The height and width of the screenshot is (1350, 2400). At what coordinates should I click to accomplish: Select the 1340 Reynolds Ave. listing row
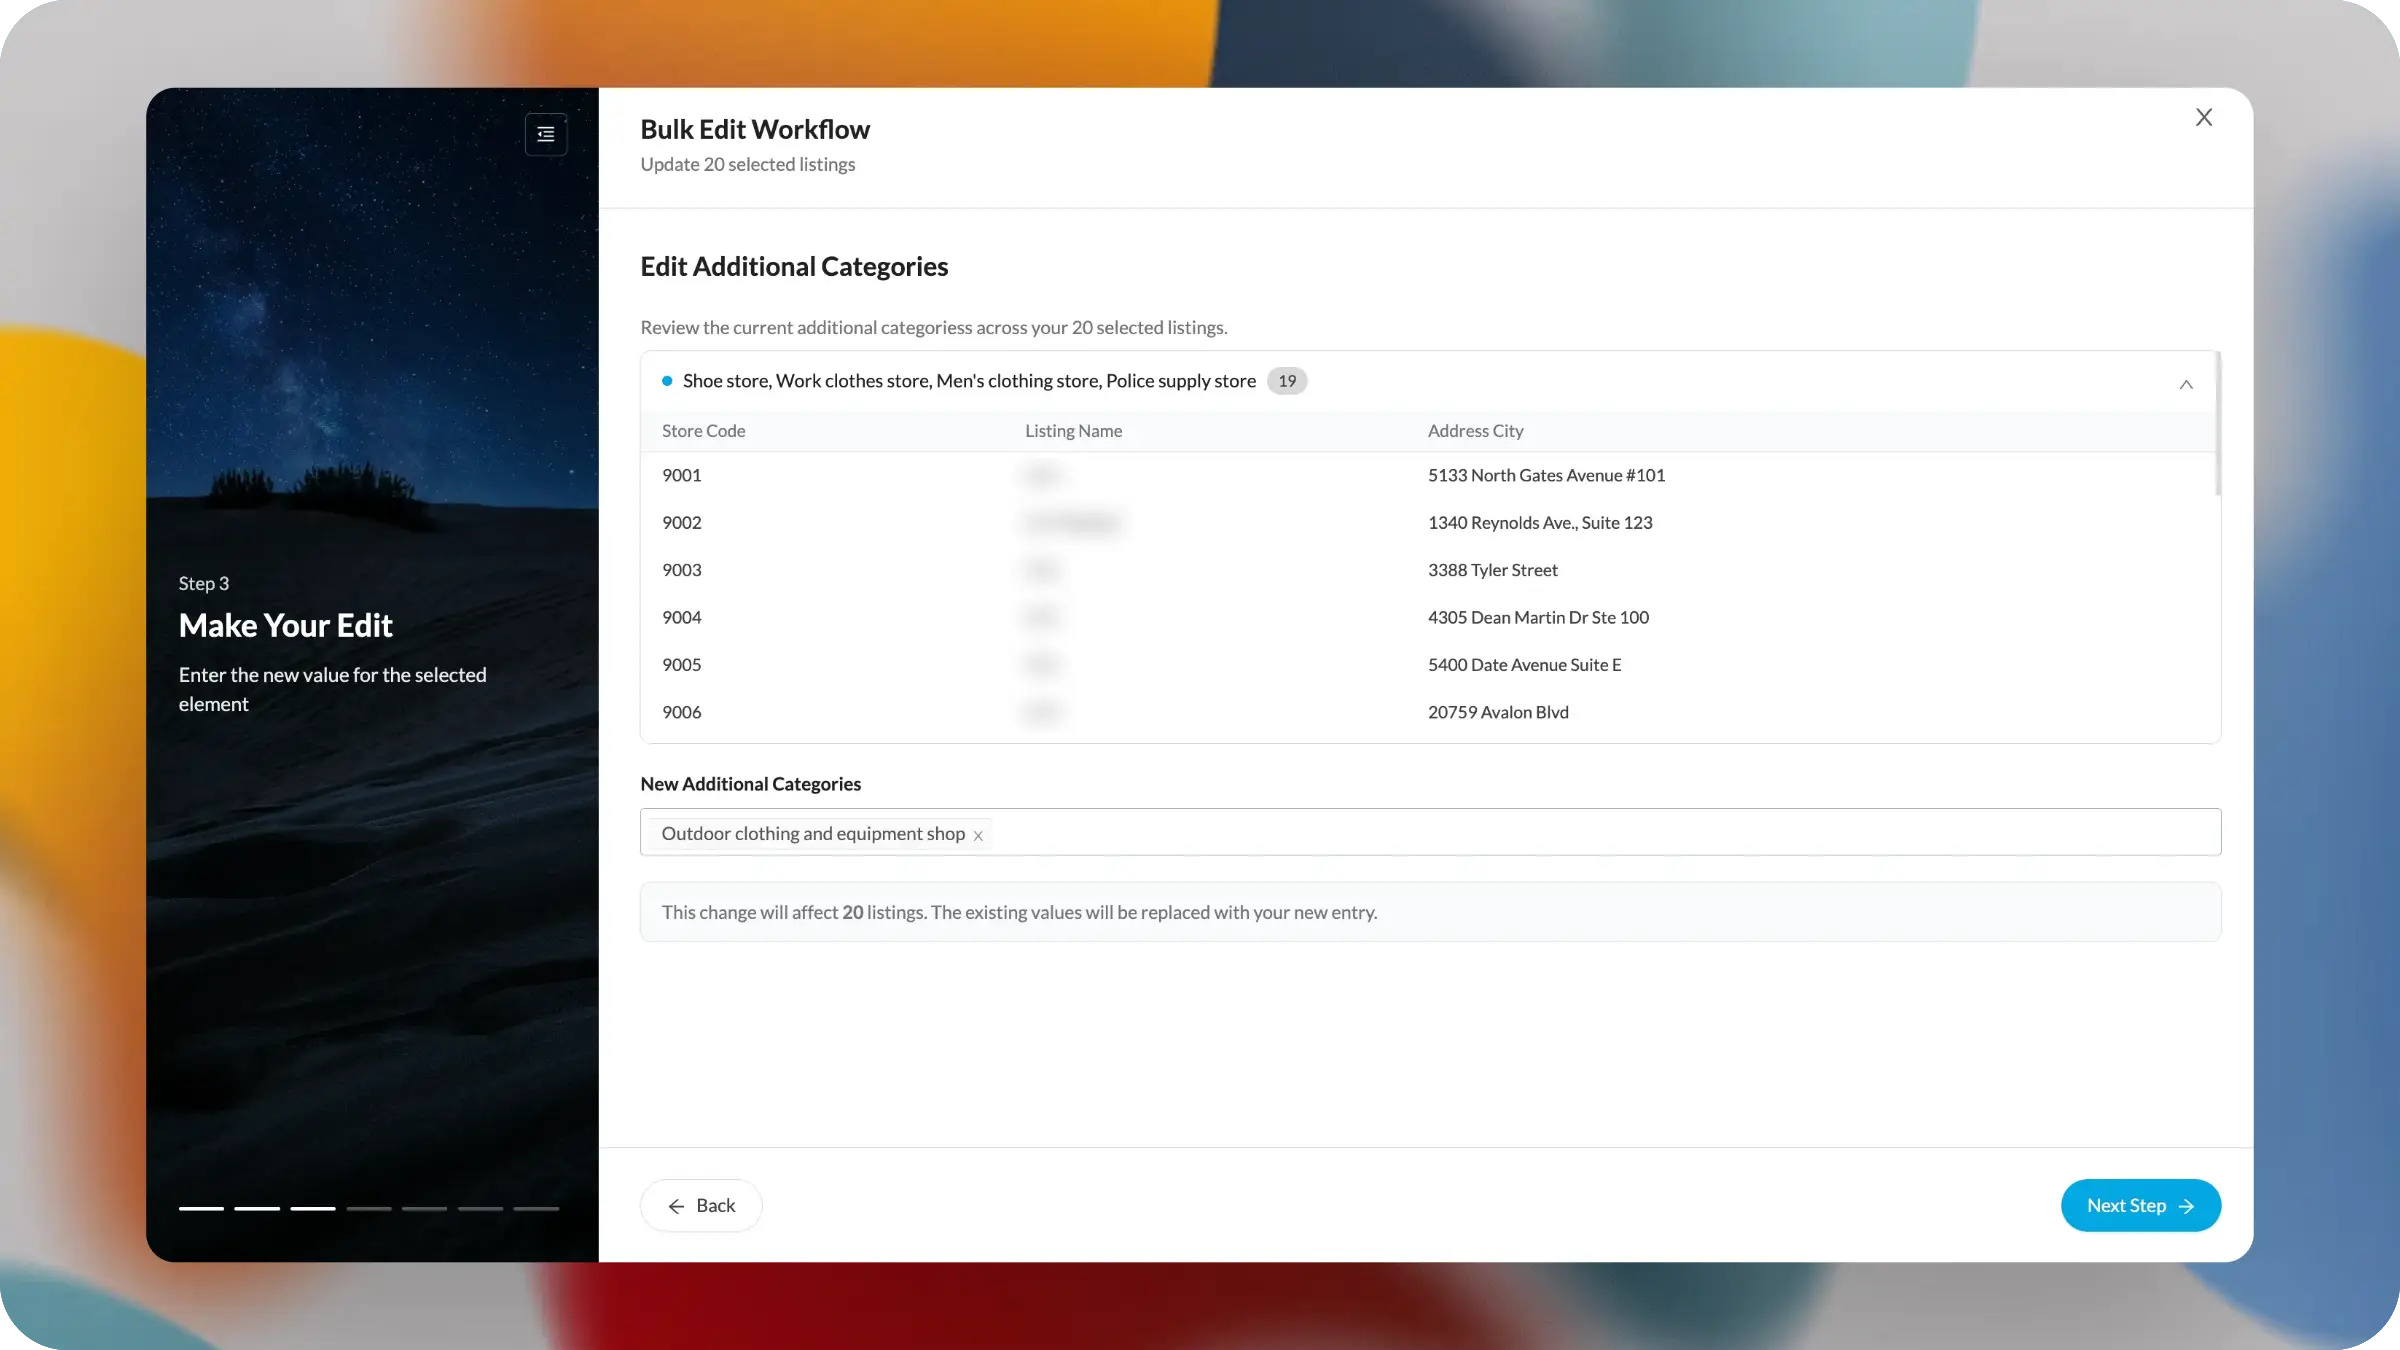(1540, 523)
